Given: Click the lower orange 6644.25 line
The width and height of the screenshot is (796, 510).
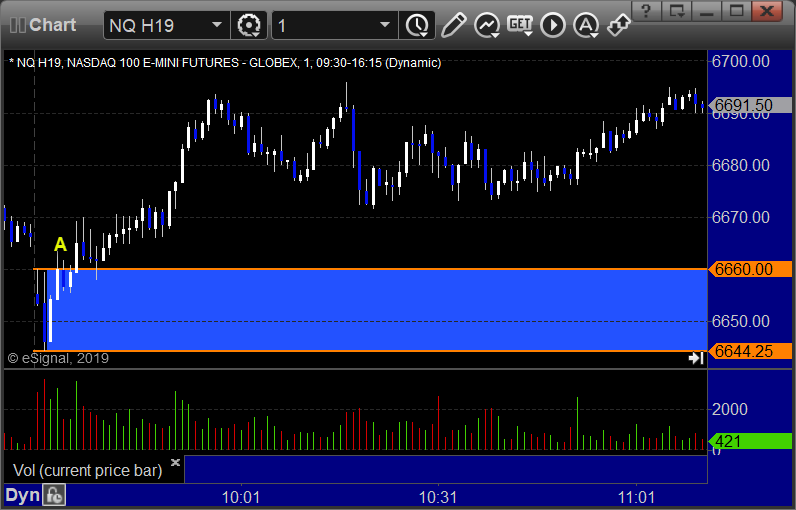Looking at the screenshot, I should pyautogui.click(x=371, y=351).
